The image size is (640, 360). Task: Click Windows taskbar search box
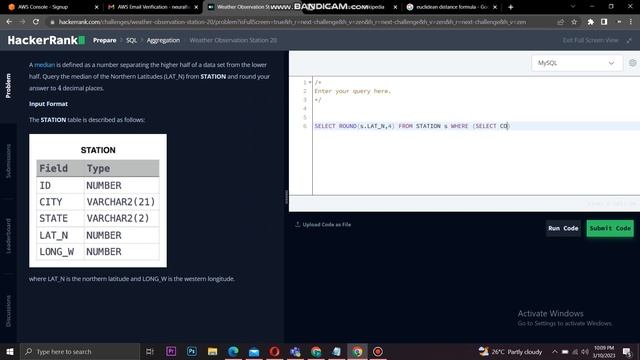pos(80,351)
